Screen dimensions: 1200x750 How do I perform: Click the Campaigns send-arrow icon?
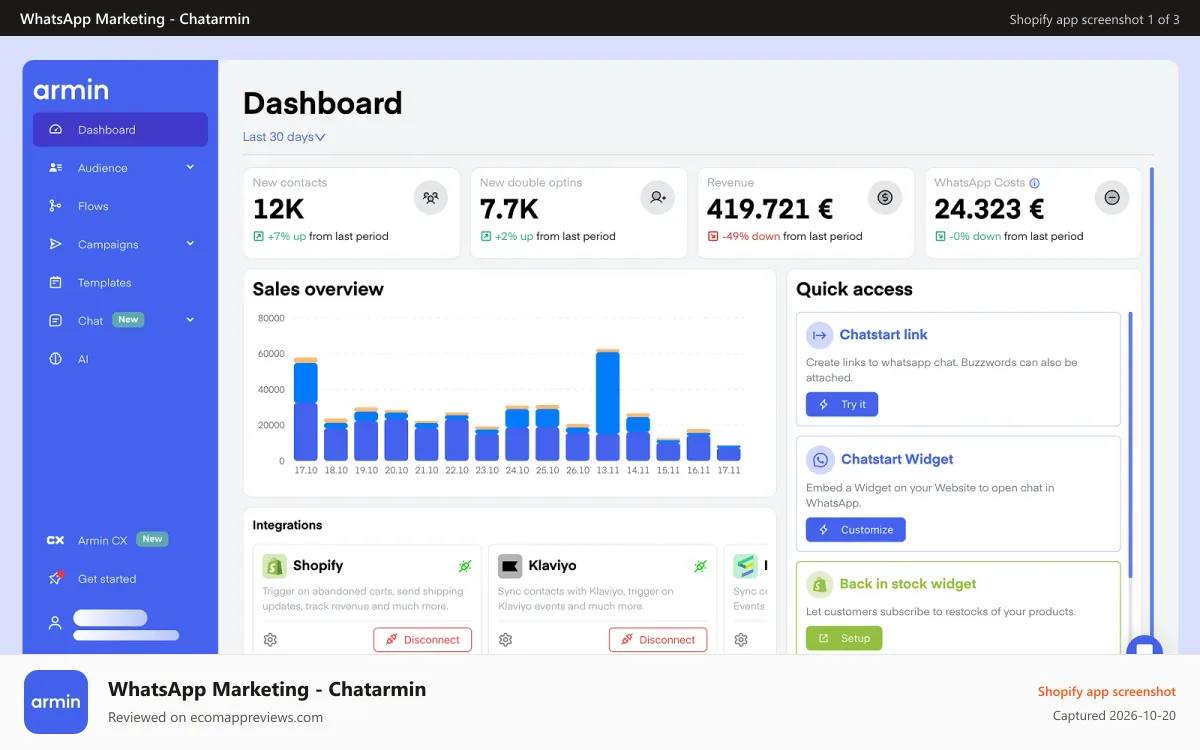(56, 244)
